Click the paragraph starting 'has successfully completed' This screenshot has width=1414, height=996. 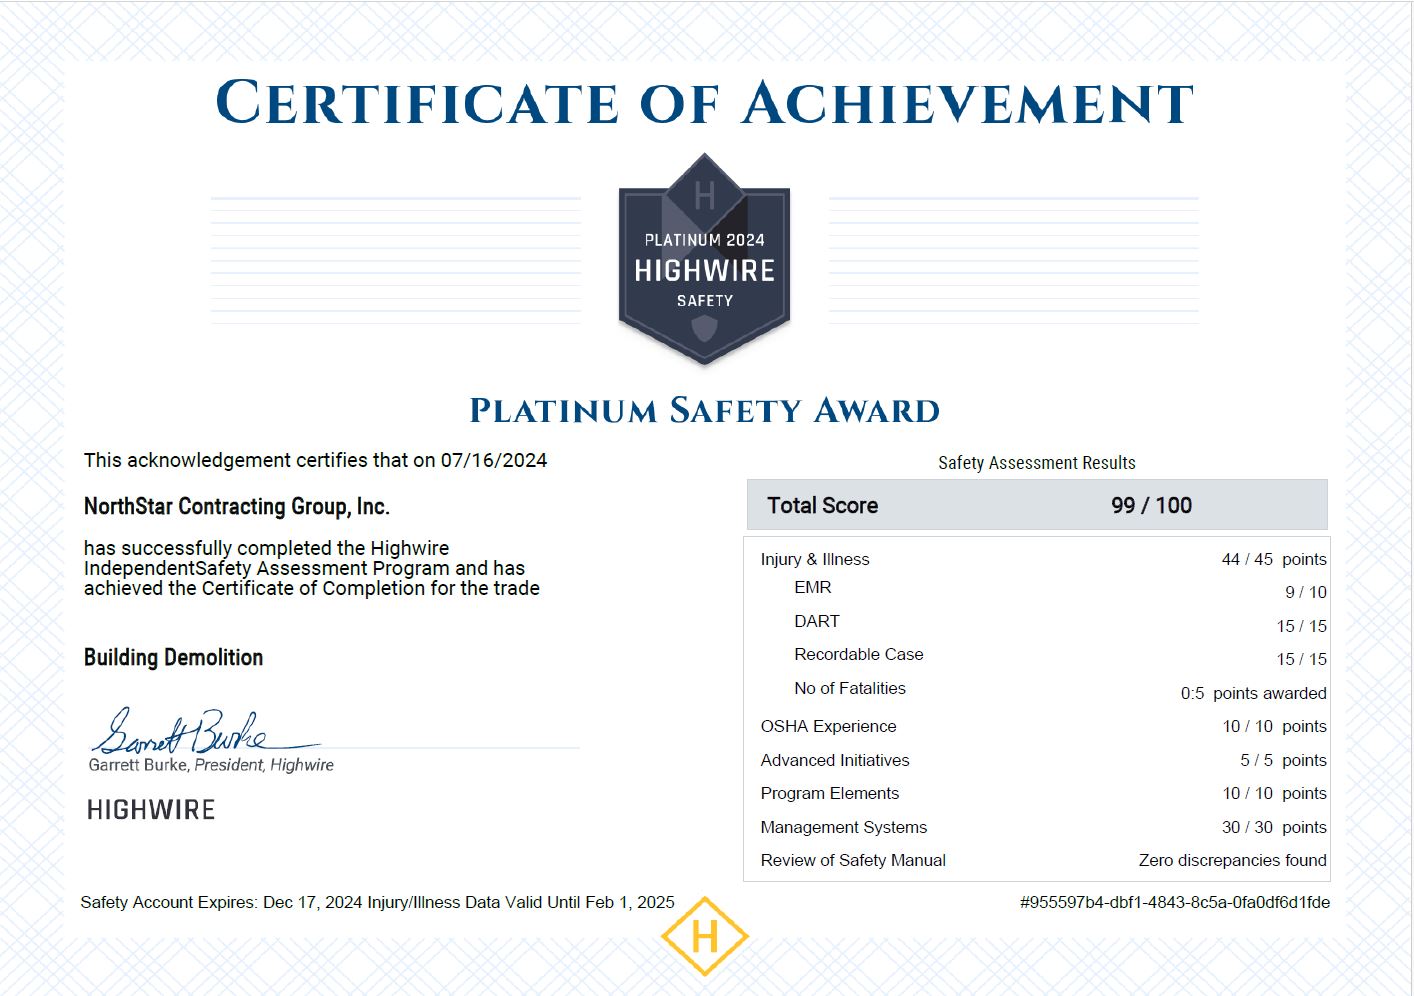[312, 568]
